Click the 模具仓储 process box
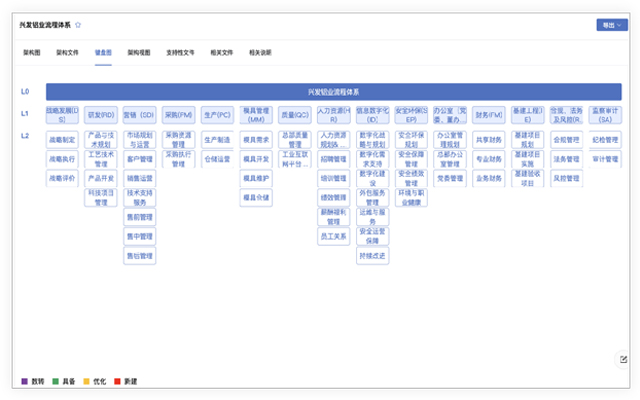The image size is (640, 400). (256, 198)
